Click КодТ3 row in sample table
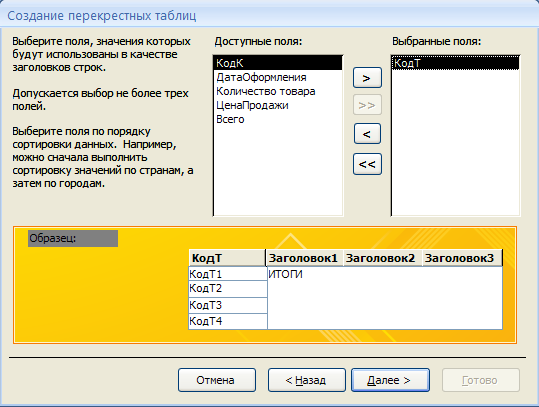The width and height of the screenshot is (539, 407). click(228, 305)
